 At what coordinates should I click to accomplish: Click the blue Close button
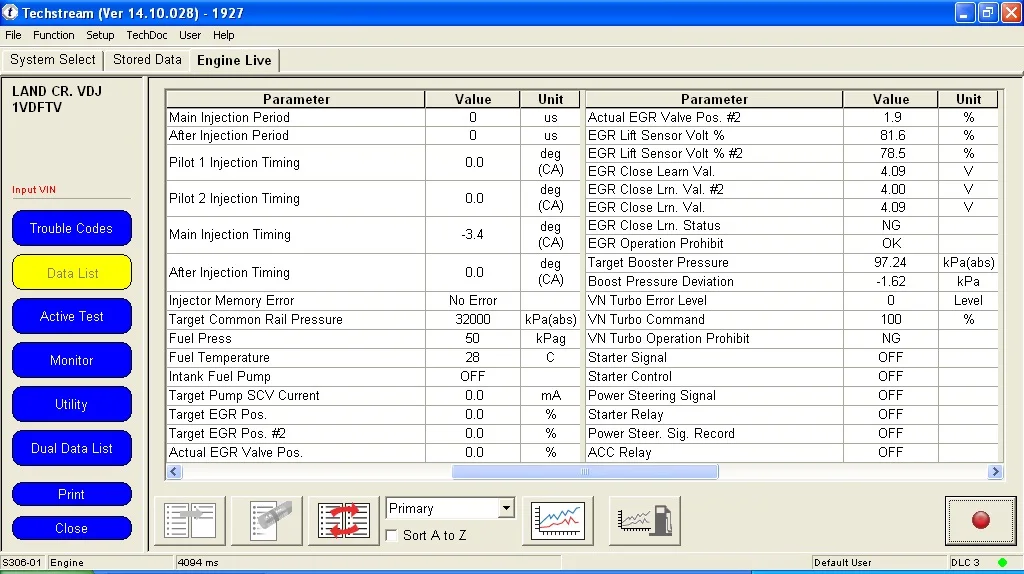click(71, 528)
